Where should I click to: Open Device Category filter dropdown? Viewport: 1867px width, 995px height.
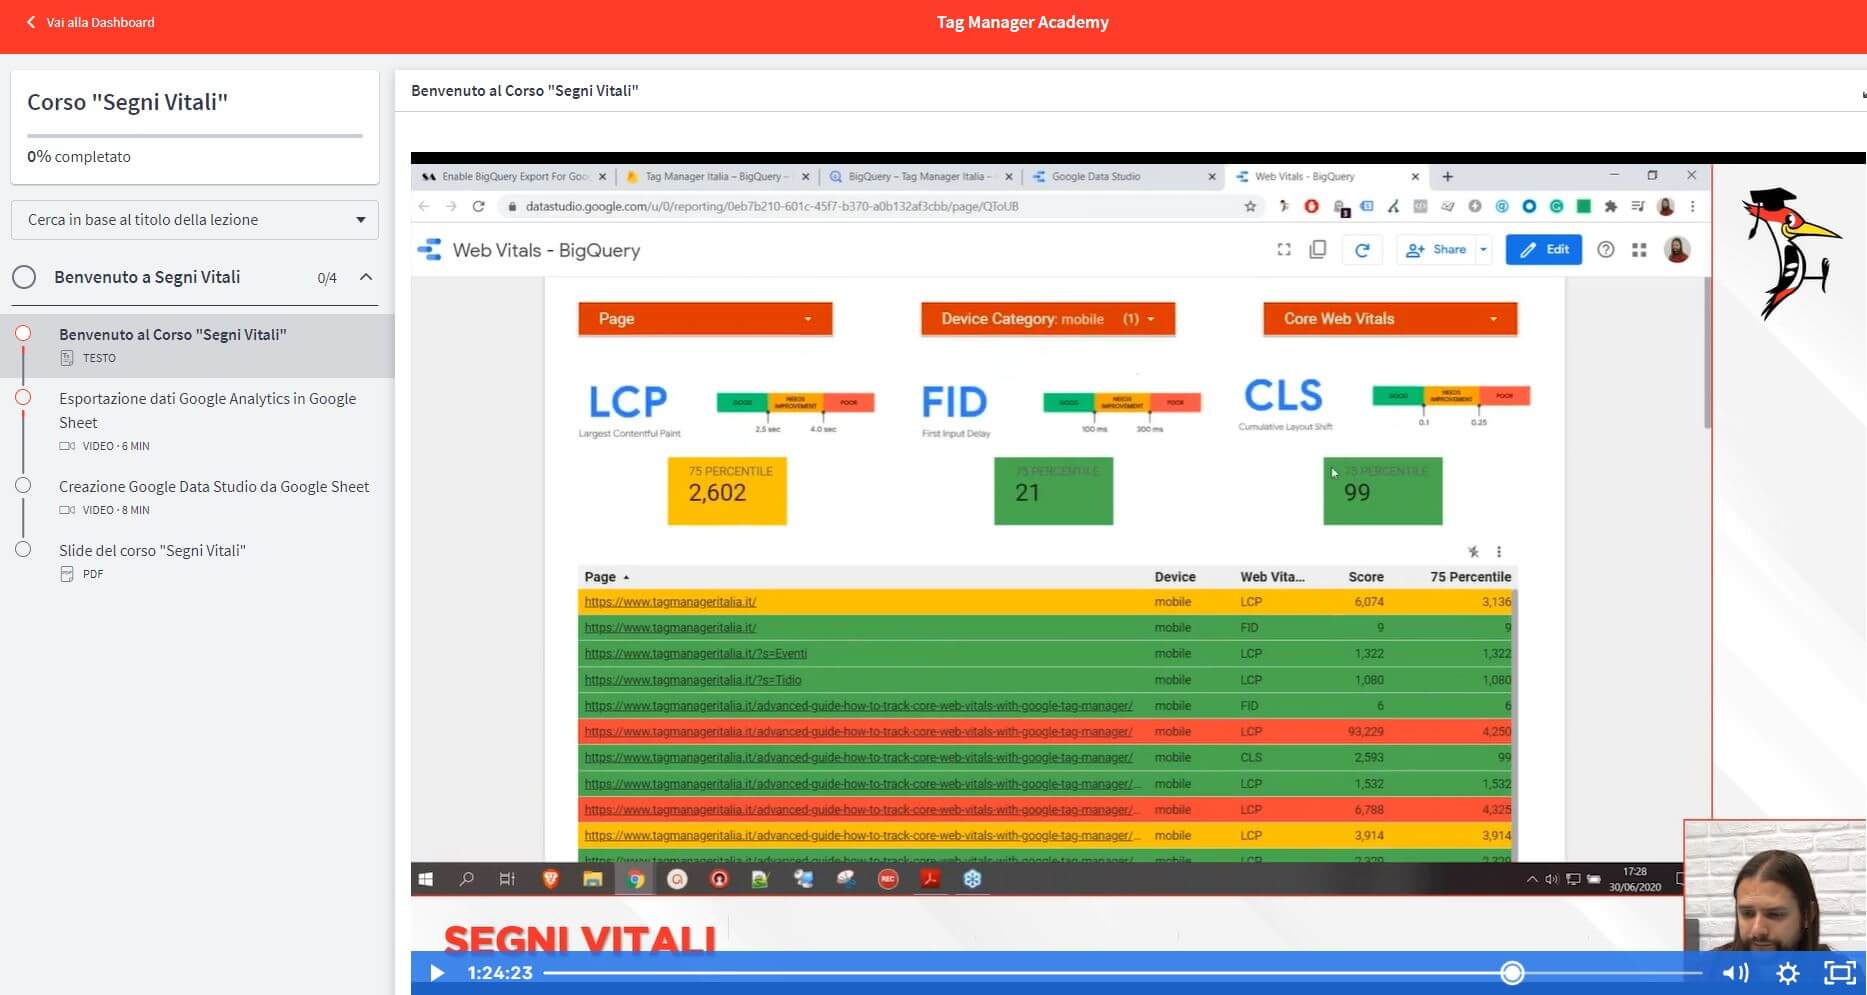[1047, 319]
